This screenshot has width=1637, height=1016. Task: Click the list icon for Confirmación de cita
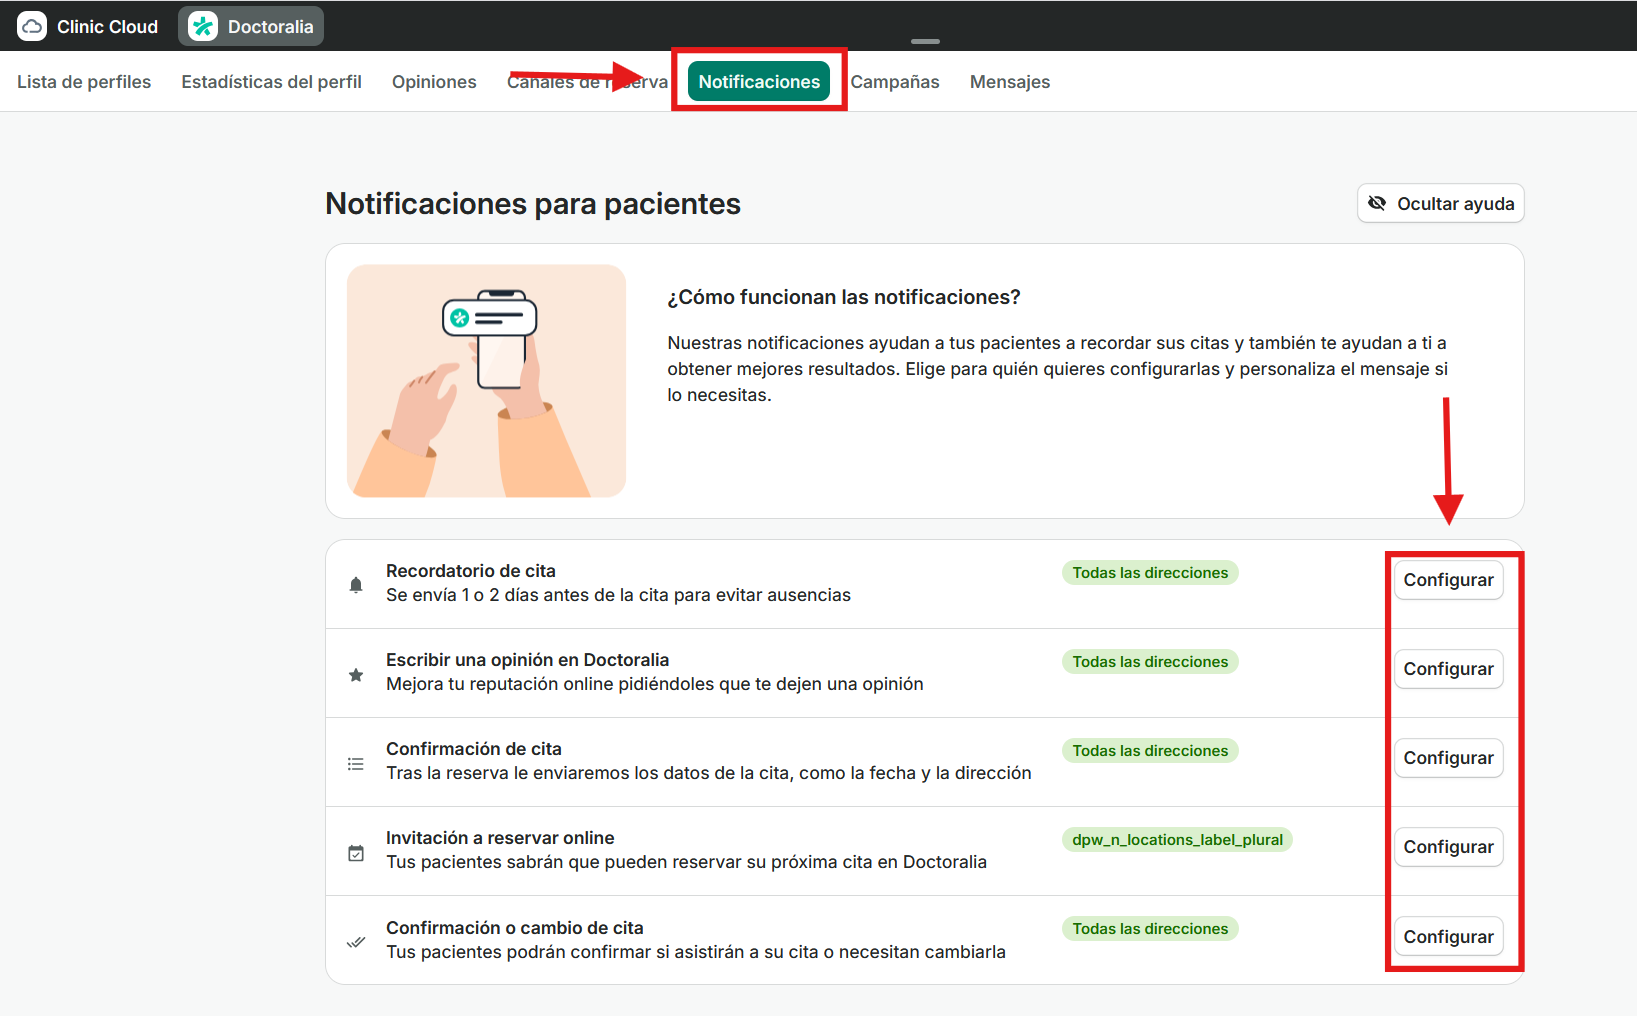(356, 764)
